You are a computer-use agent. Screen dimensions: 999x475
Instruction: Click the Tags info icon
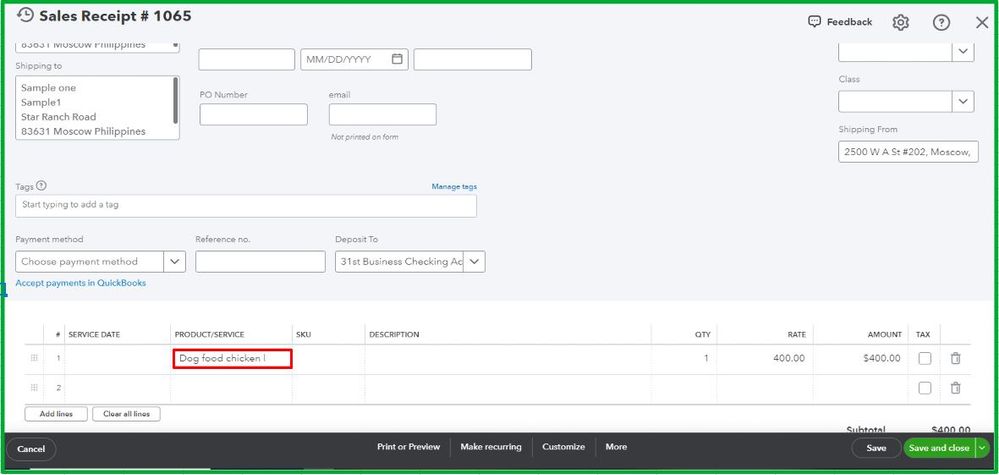click(41, 186)
